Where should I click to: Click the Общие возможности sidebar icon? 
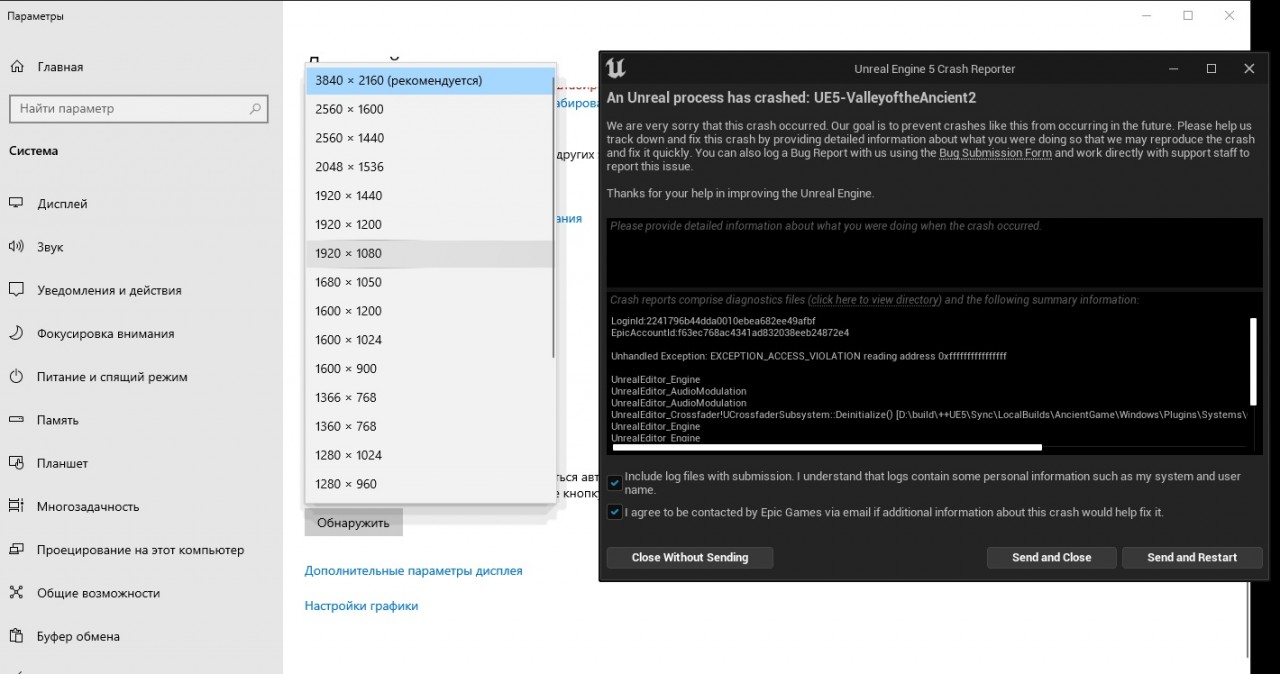click(x=16, y=593)
